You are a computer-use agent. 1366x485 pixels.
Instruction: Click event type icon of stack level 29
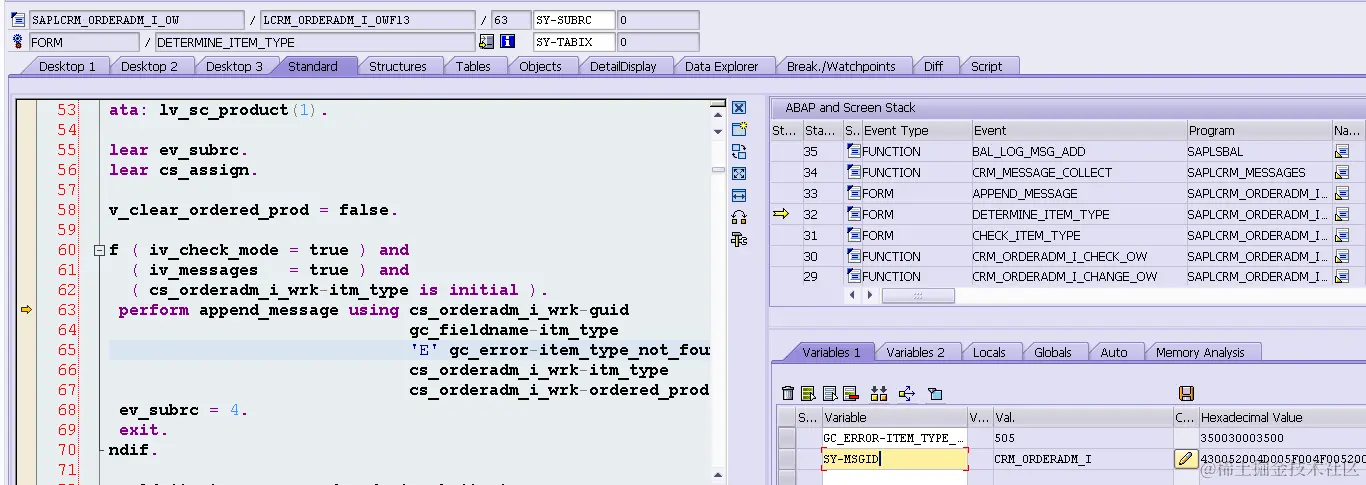click(854, 277)
